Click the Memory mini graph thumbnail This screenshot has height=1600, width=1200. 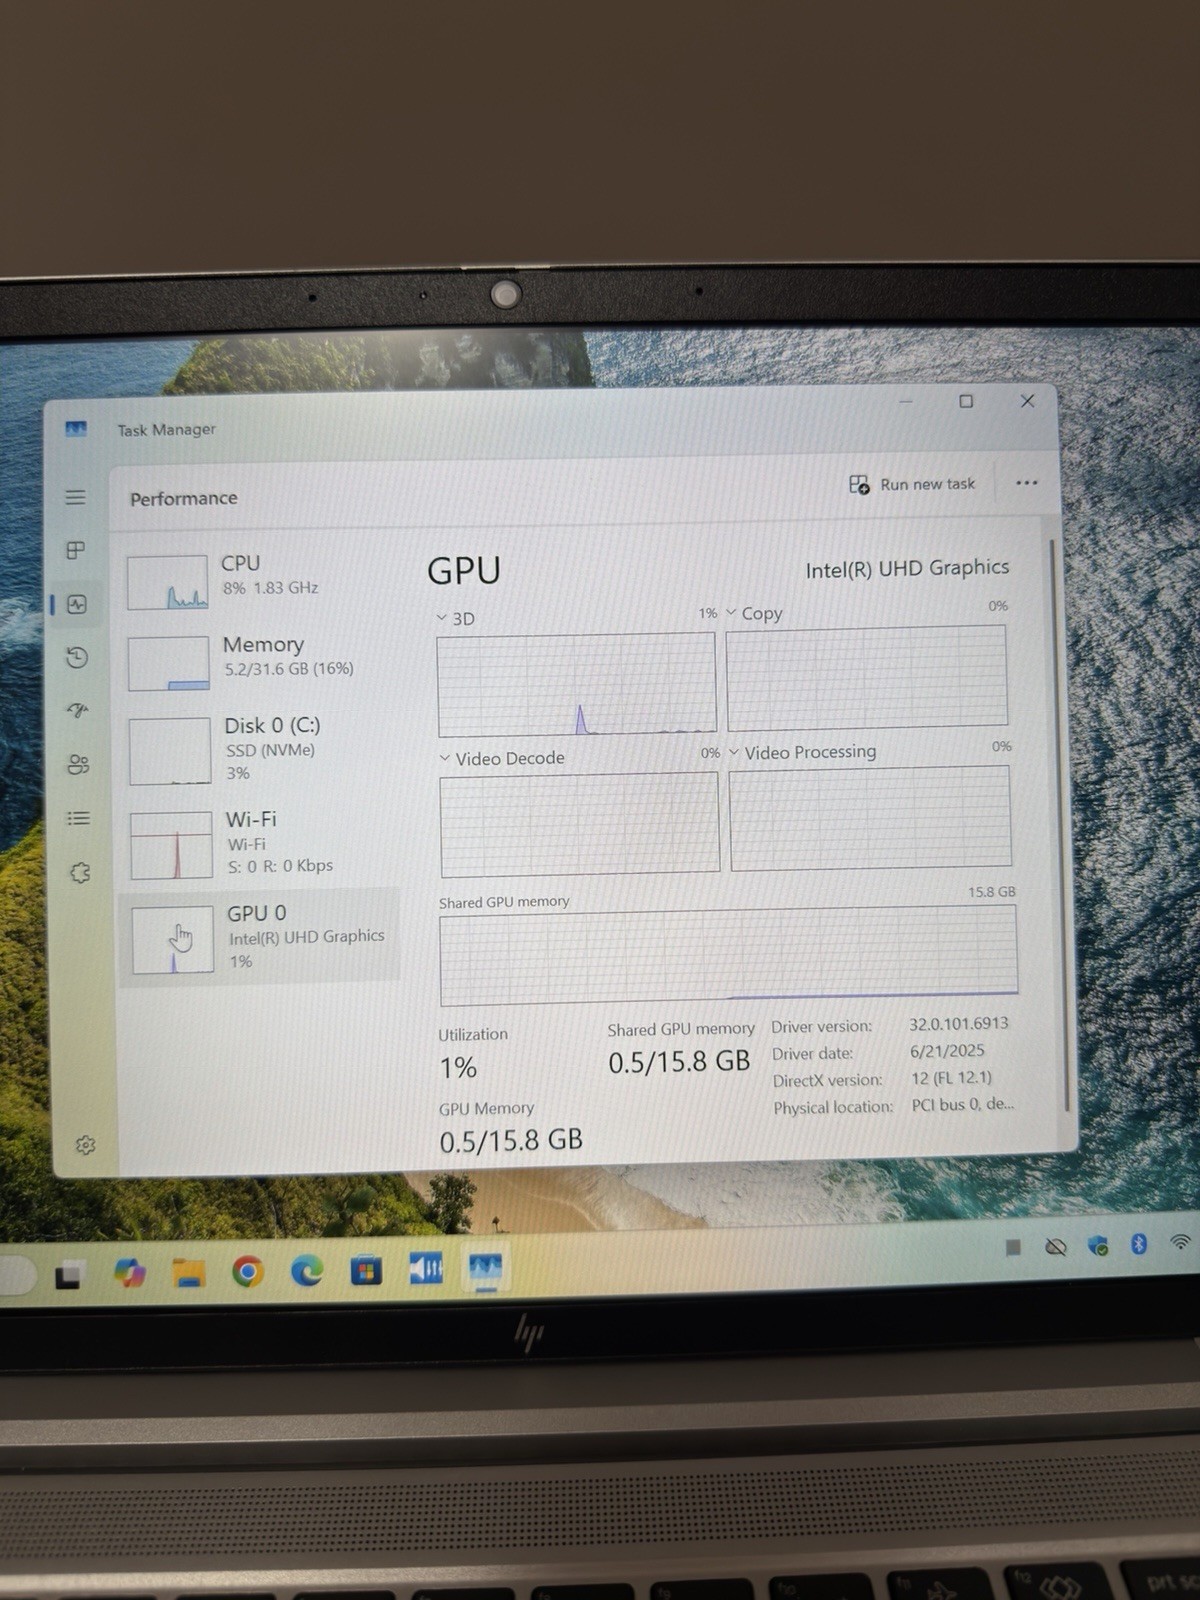coord(169,663)
